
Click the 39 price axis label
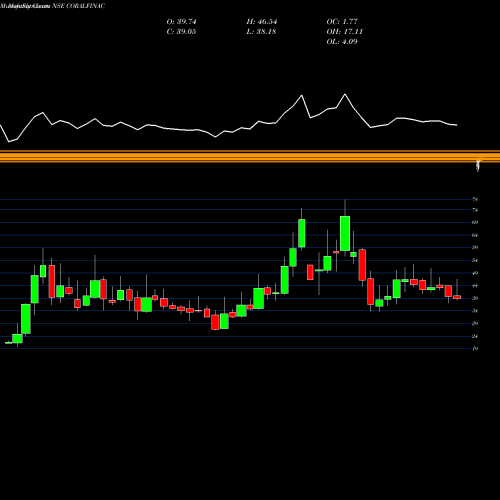click(x=475, y=298)
